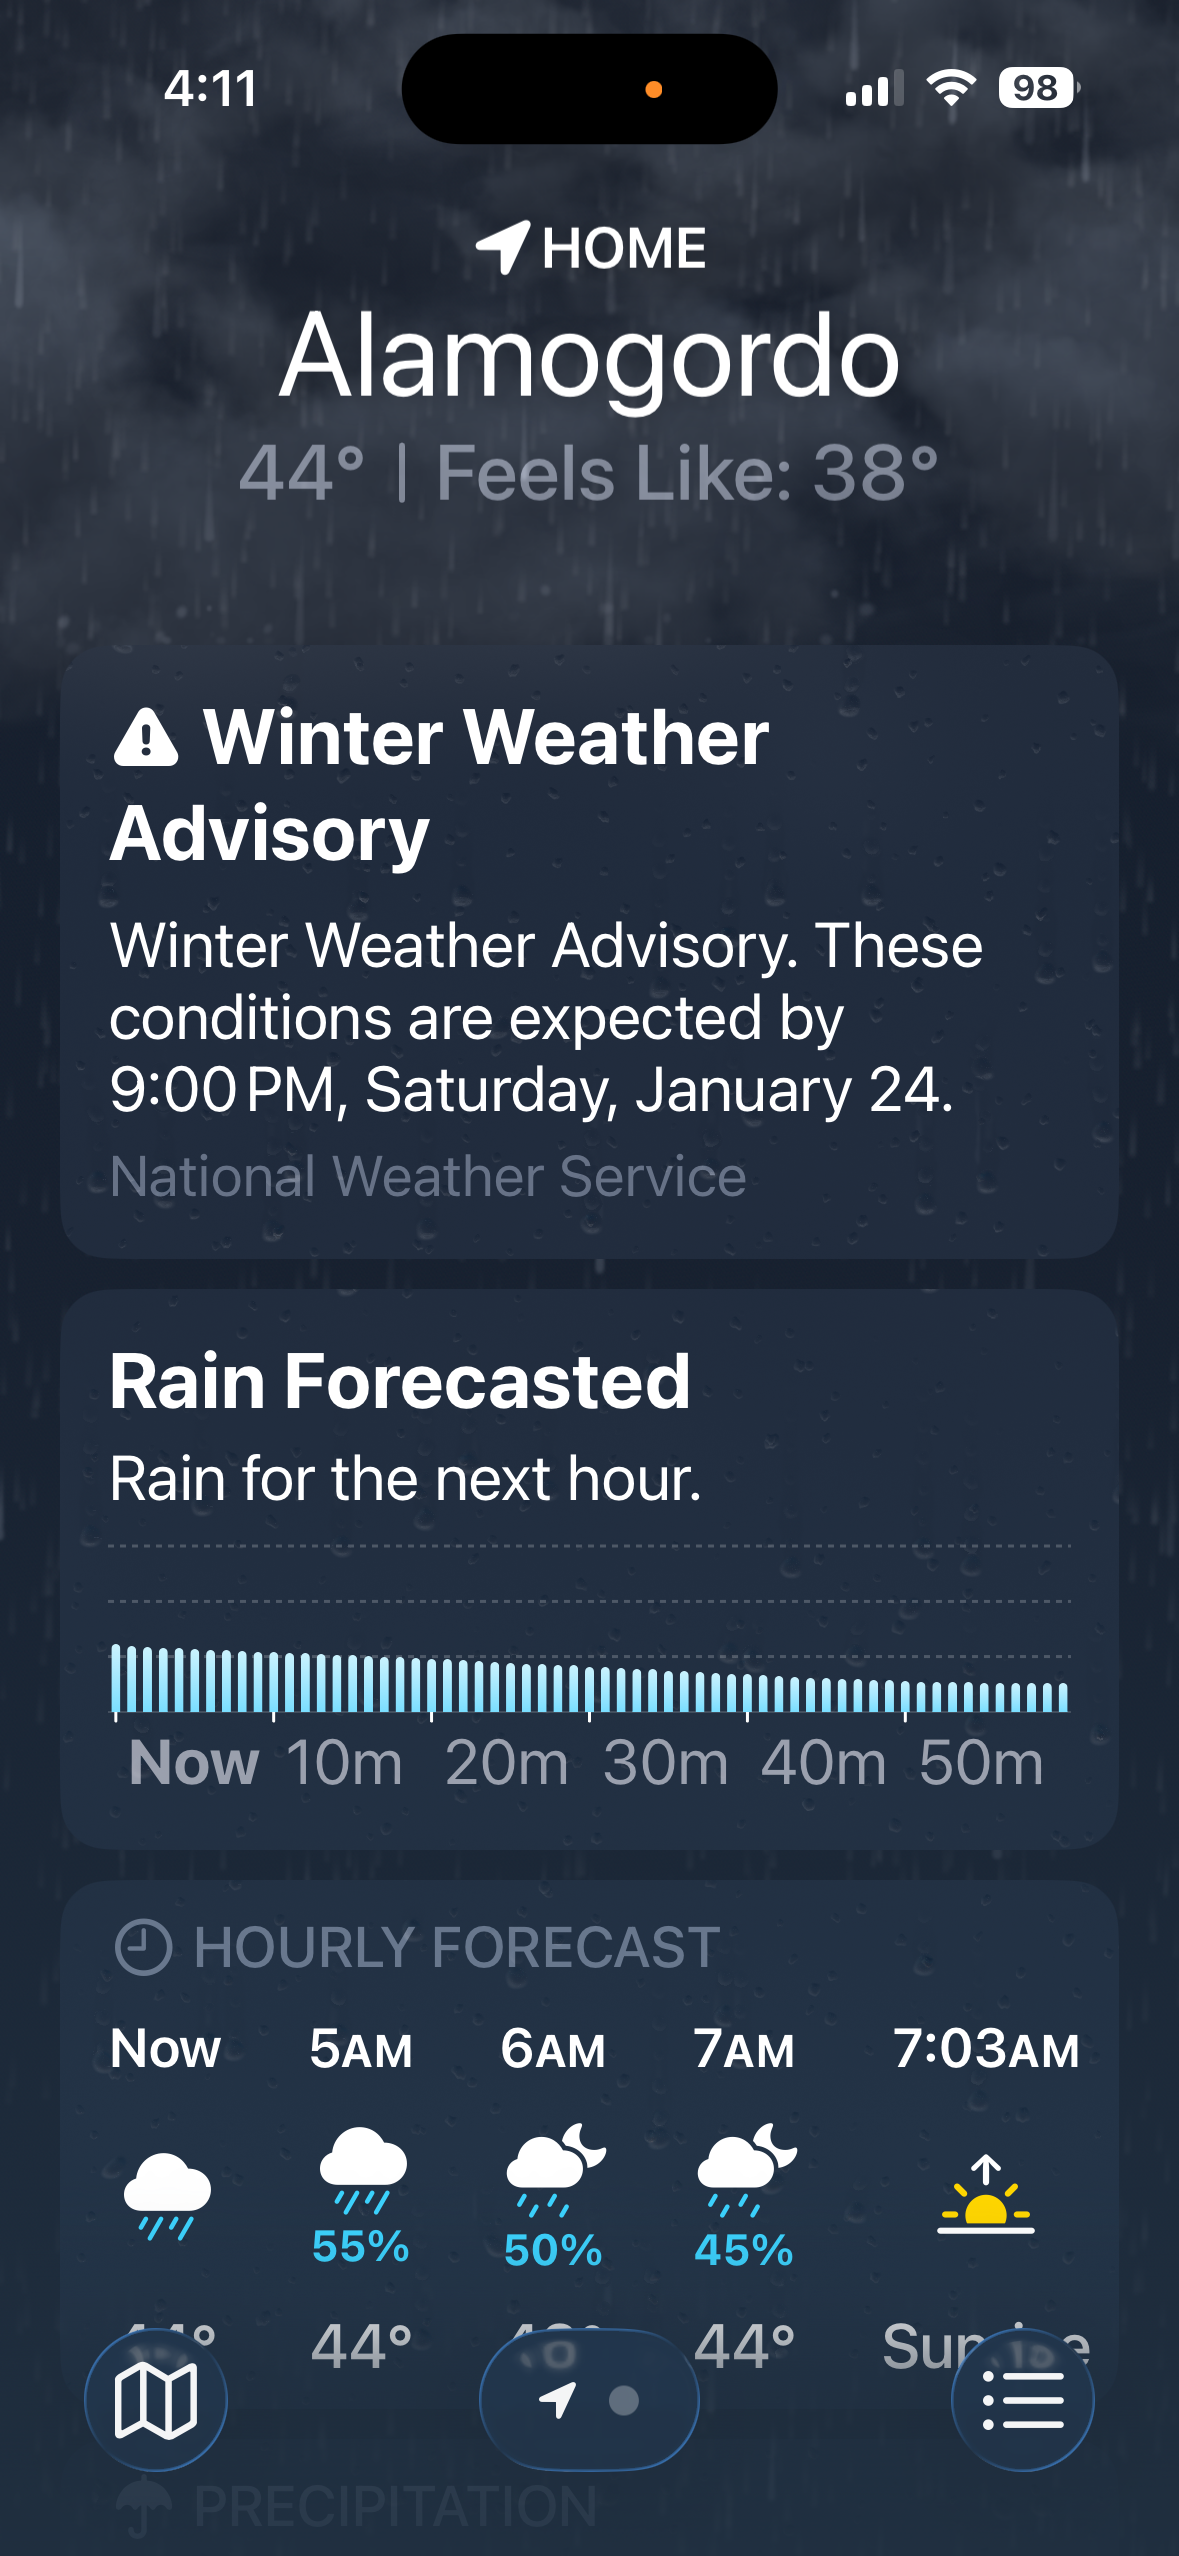Open the locations list button
1179x2556 pixels.
coord(1022,2400)
